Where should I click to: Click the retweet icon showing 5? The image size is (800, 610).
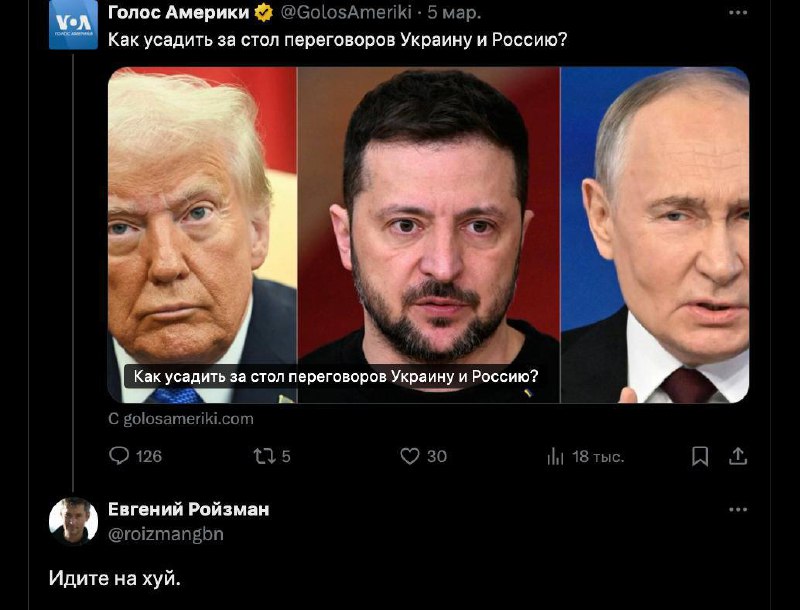pyautogui.click(x=264, y=456)
